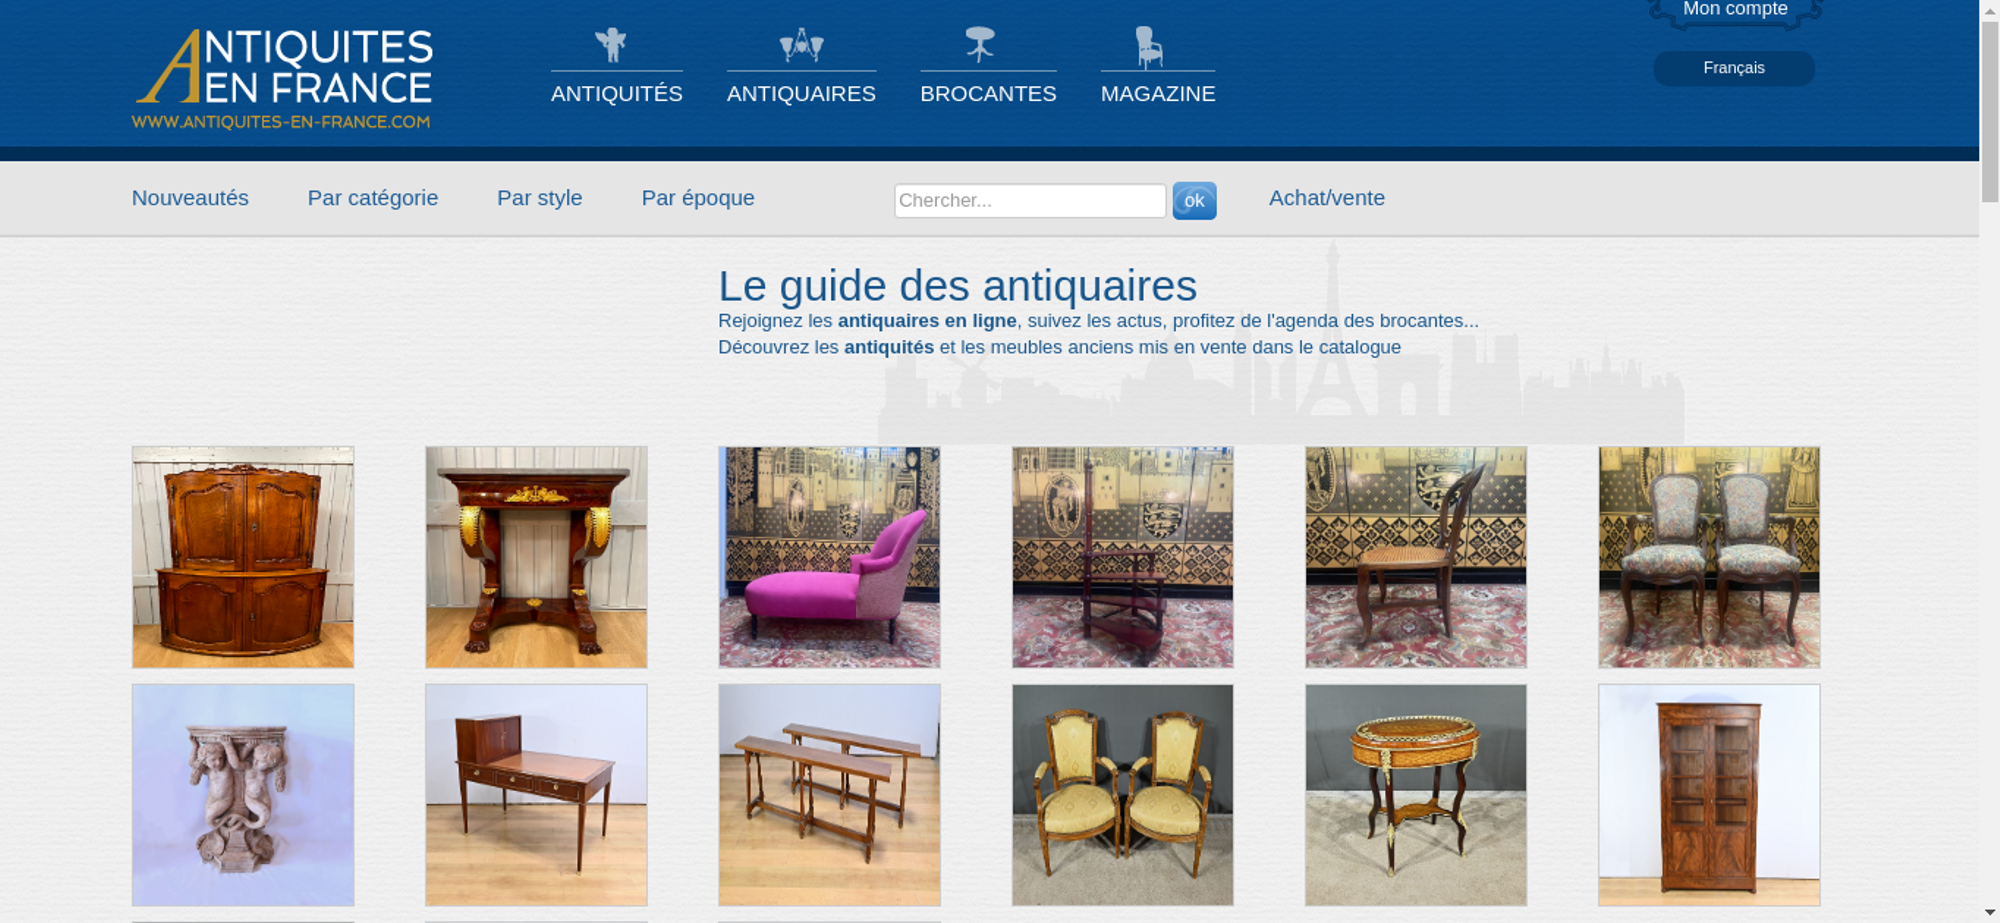
Task: Expand the Par époque menu
Action: 698,198
